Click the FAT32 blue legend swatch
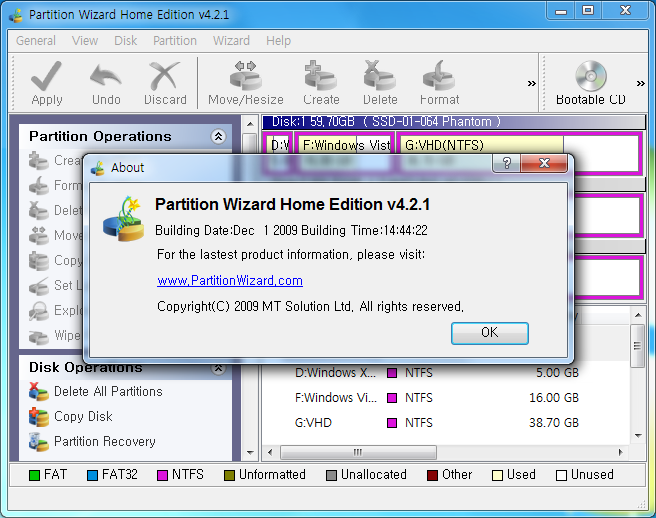 coord(92,475)
